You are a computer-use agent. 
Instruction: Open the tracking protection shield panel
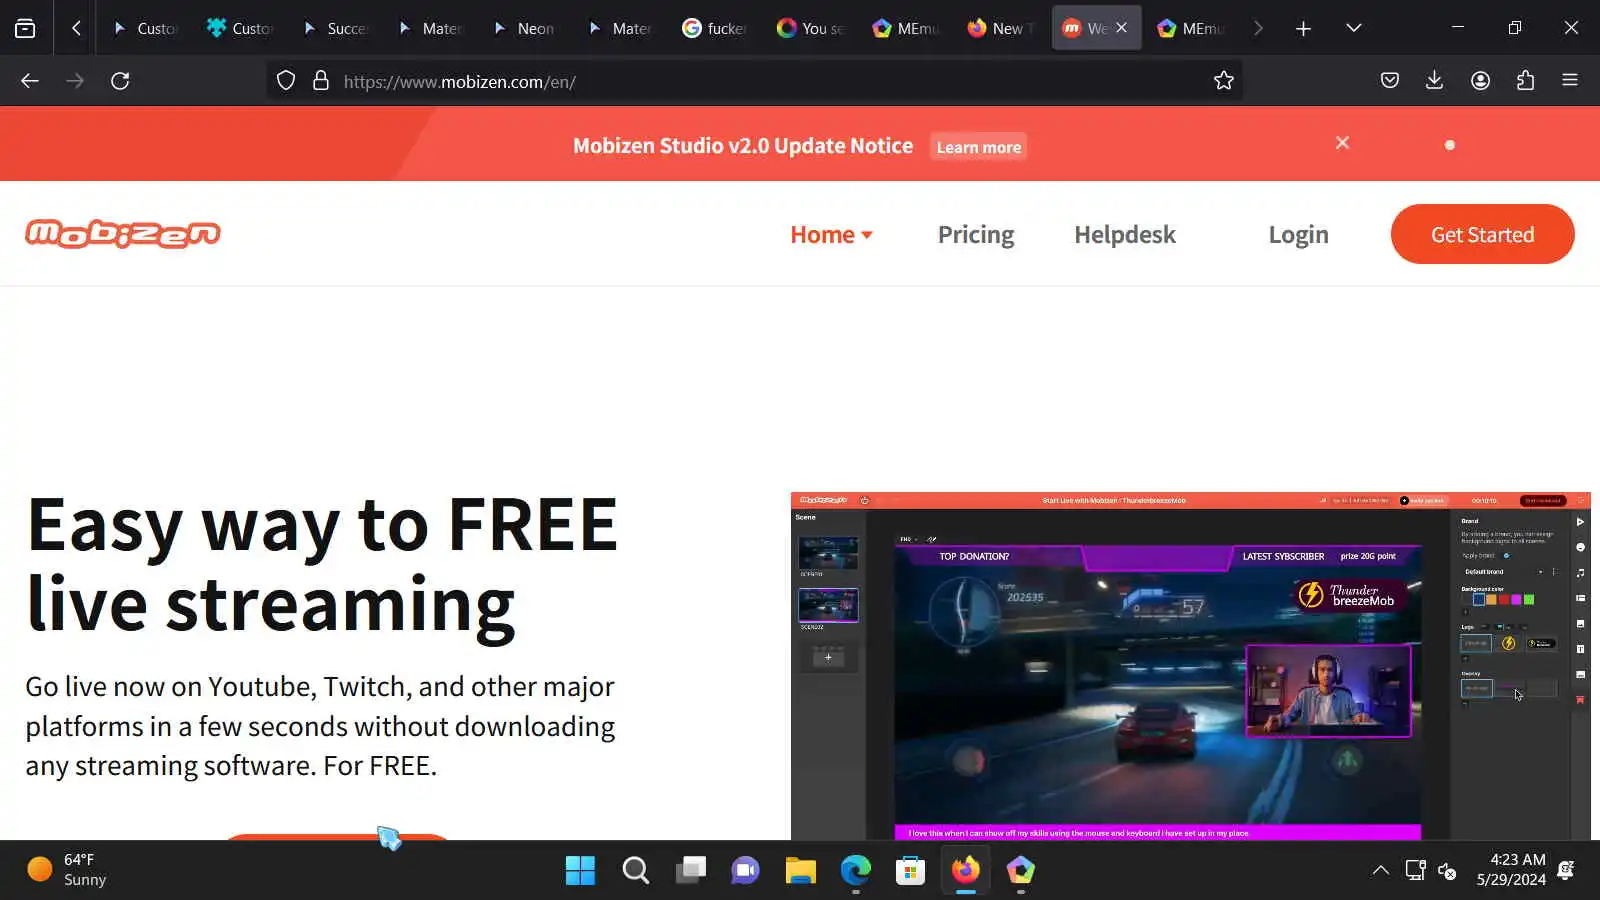tap(286, 81)
